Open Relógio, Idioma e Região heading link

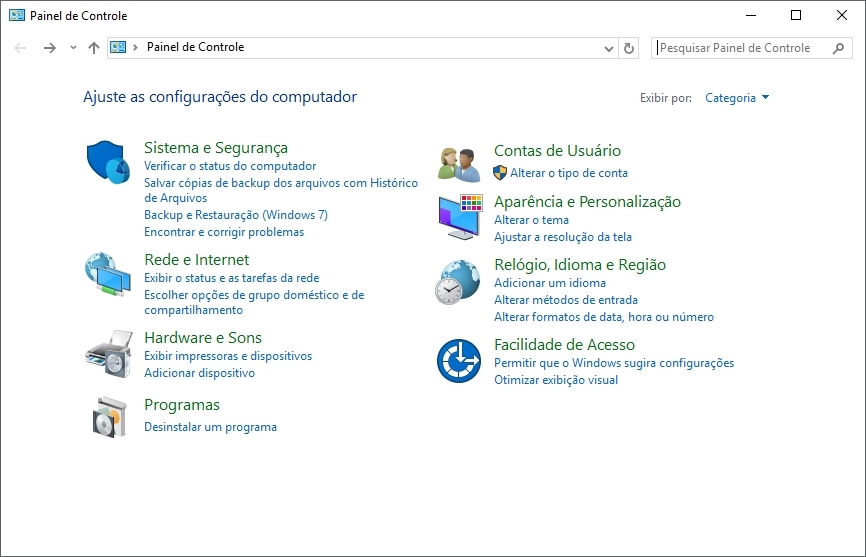pyautogui.click(x=580, y=265)
